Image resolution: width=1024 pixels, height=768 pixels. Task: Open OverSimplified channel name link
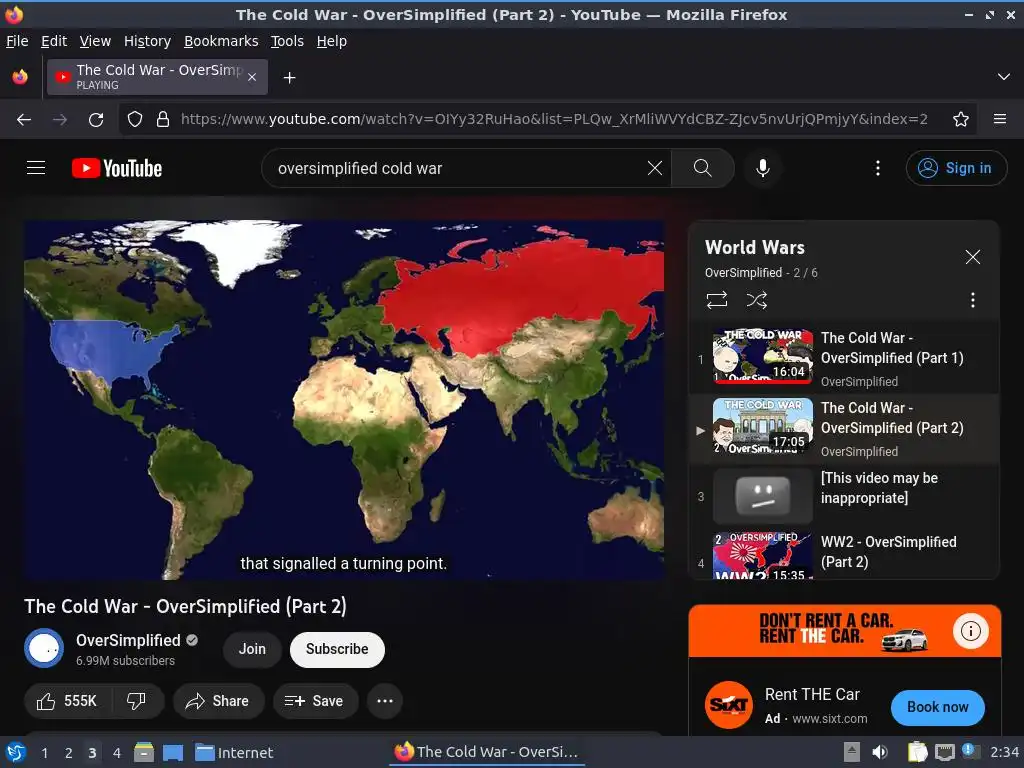pyautogui.click(x=128, y=640)
